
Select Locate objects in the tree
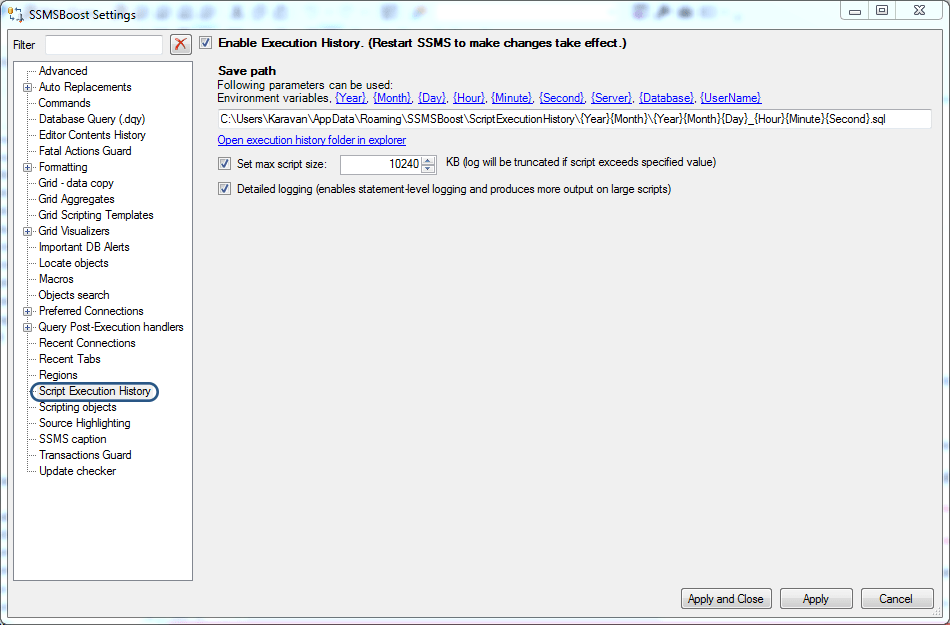(x=74, y=263)
